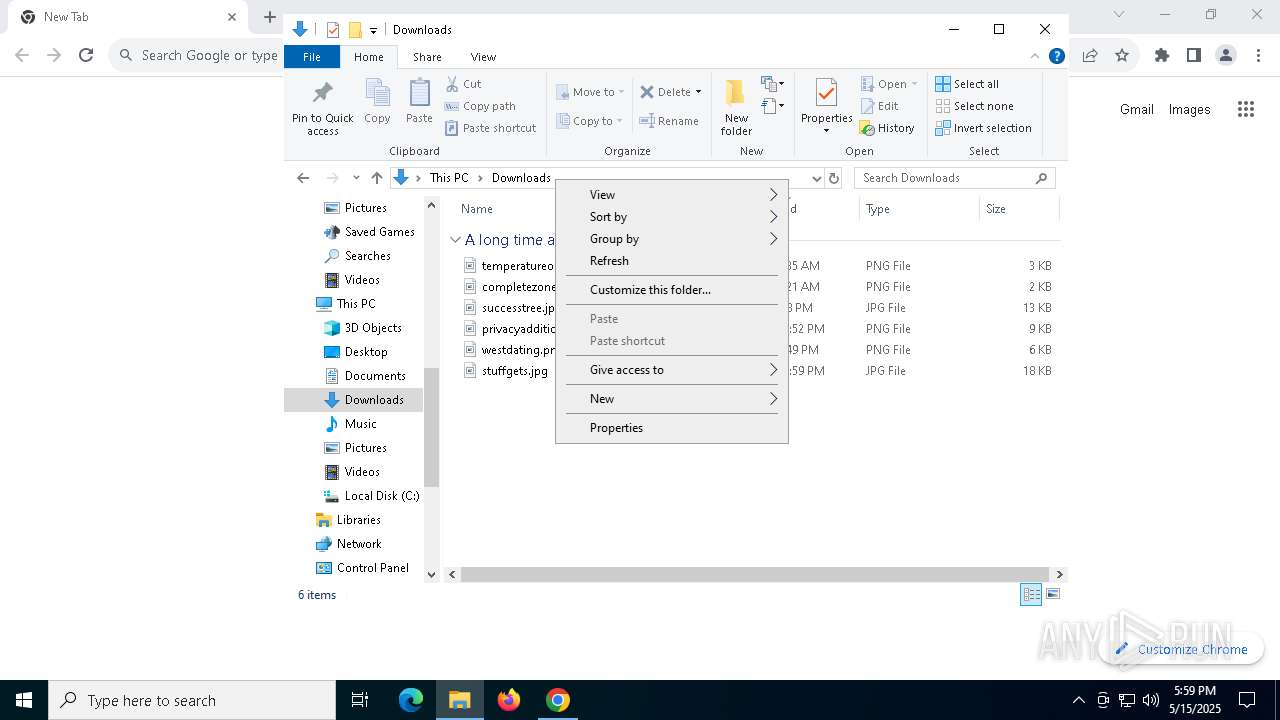1280x720 pixels.
Task: Choose Refresh from context menu
Action: (672, 261)
